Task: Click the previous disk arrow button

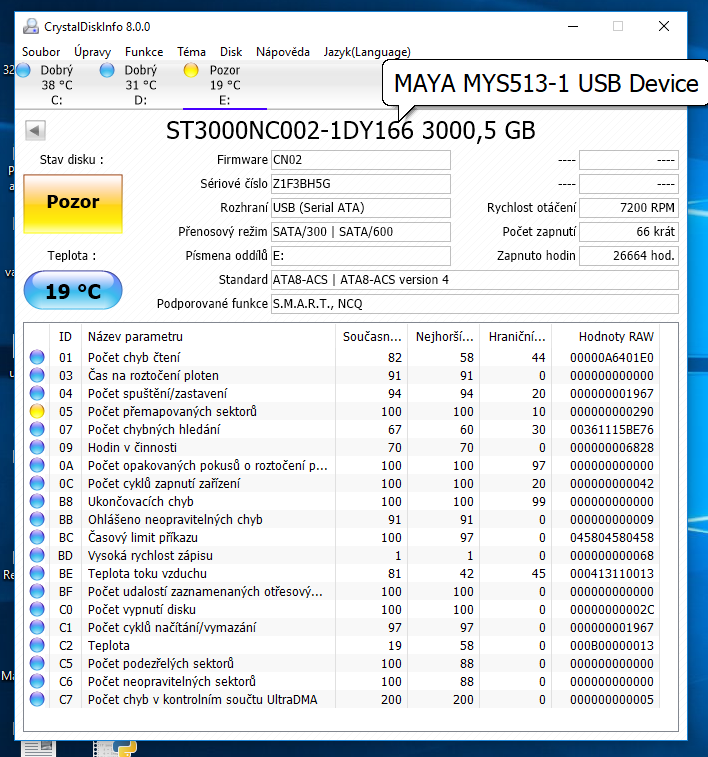Action: click(x=36, y=130)
